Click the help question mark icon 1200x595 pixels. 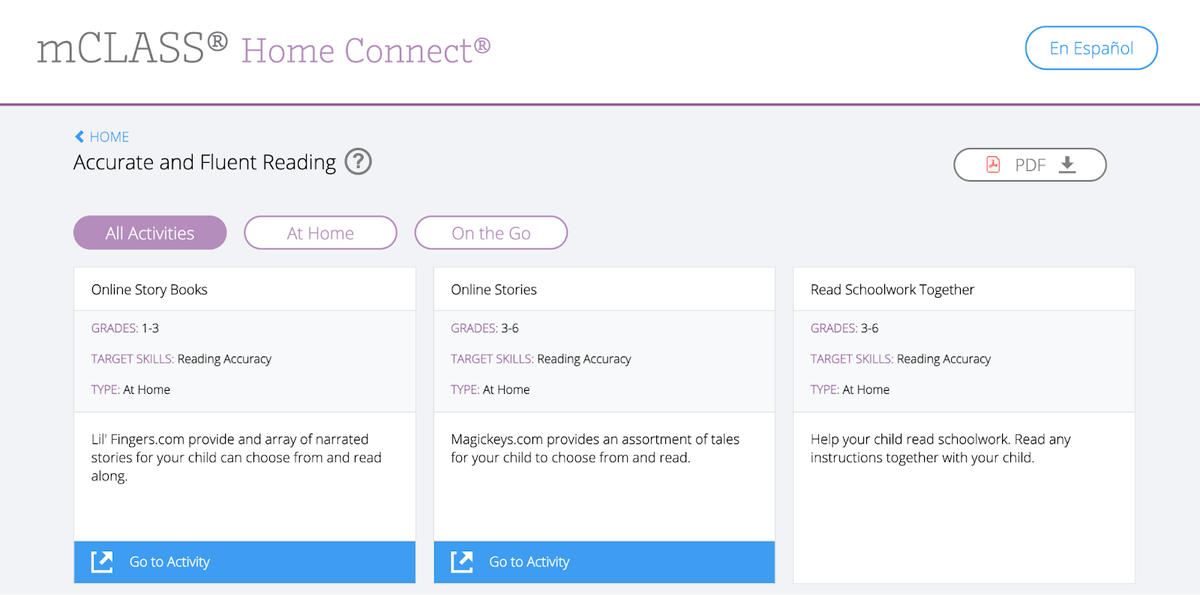(358, 162)
